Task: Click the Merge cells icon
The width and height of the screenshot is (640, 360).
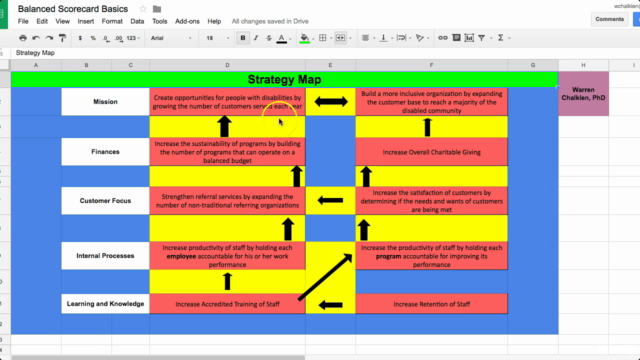Action: click(340, 38)
